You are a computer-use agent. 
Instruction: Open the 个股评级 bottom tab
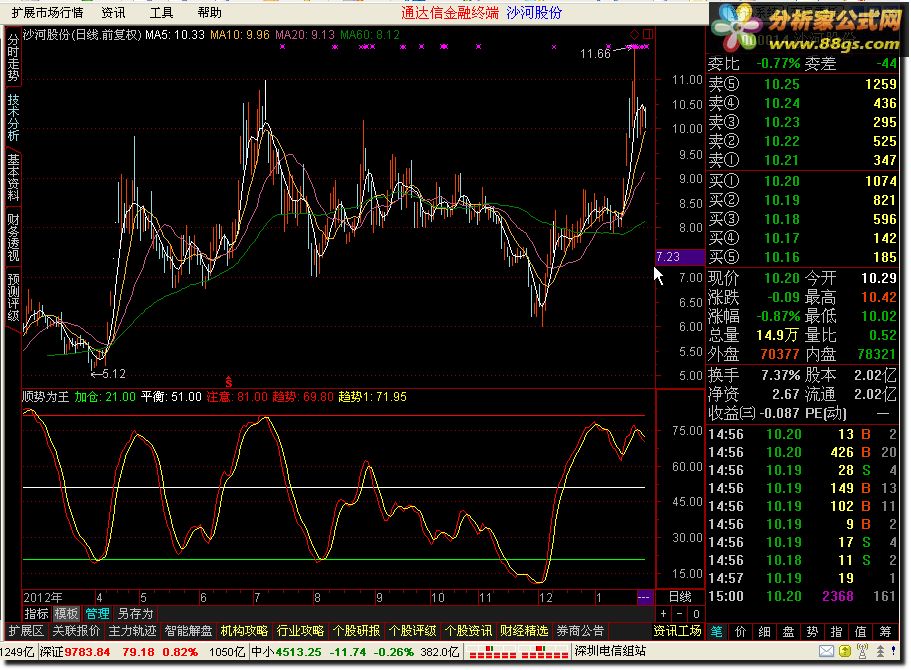coord(412,631)
